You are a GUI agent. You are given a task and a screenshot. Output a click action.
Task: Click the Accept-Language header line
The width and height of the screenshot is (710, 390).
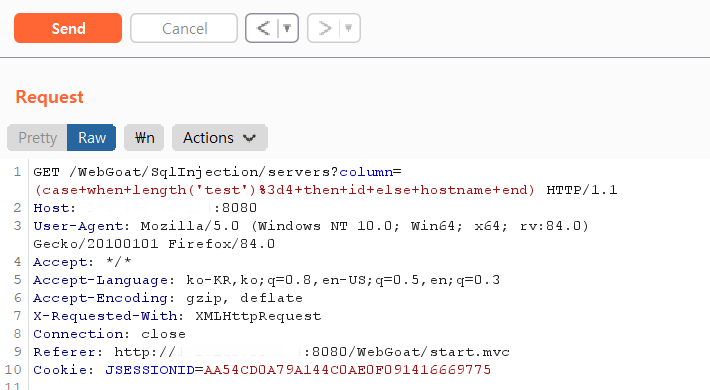(x=266, y=280)
